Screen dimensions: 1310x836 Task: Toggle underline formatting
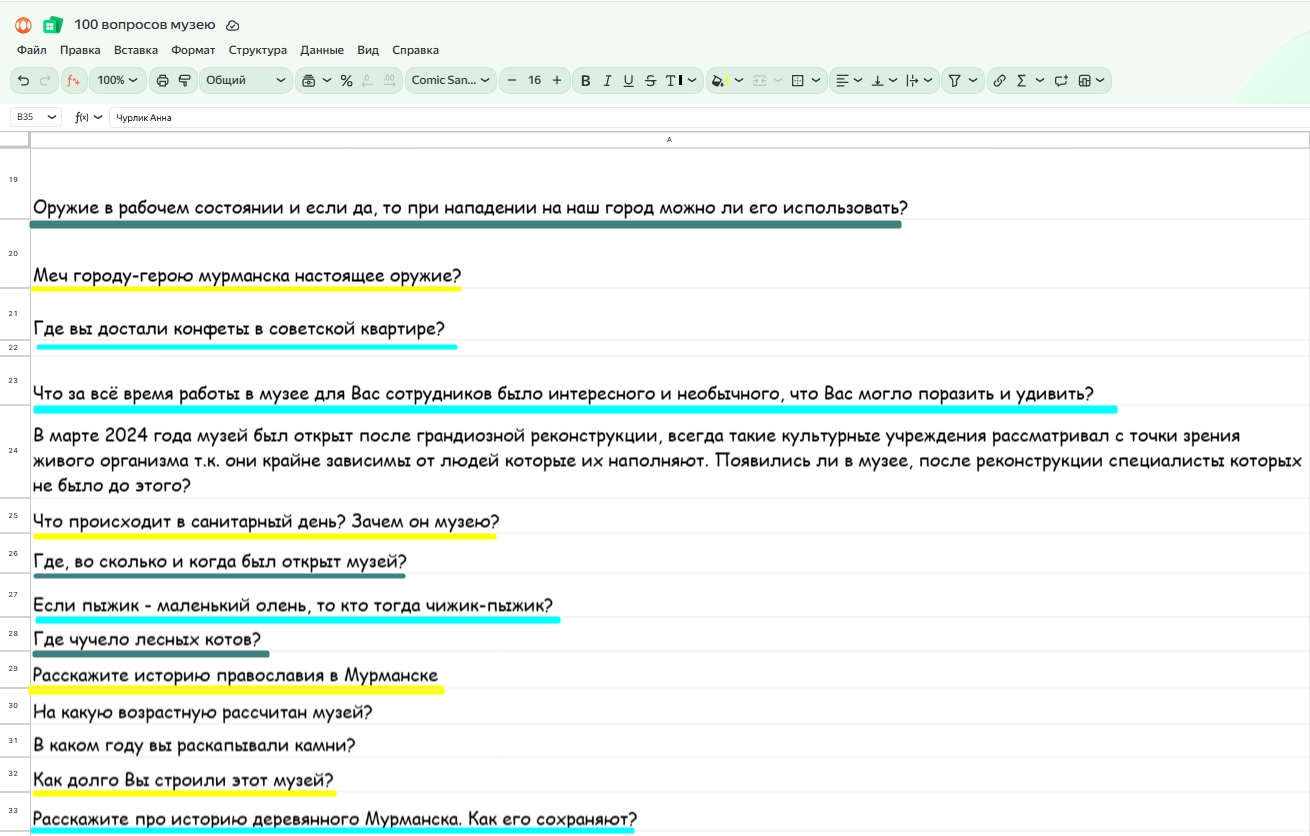click(628, 80)
